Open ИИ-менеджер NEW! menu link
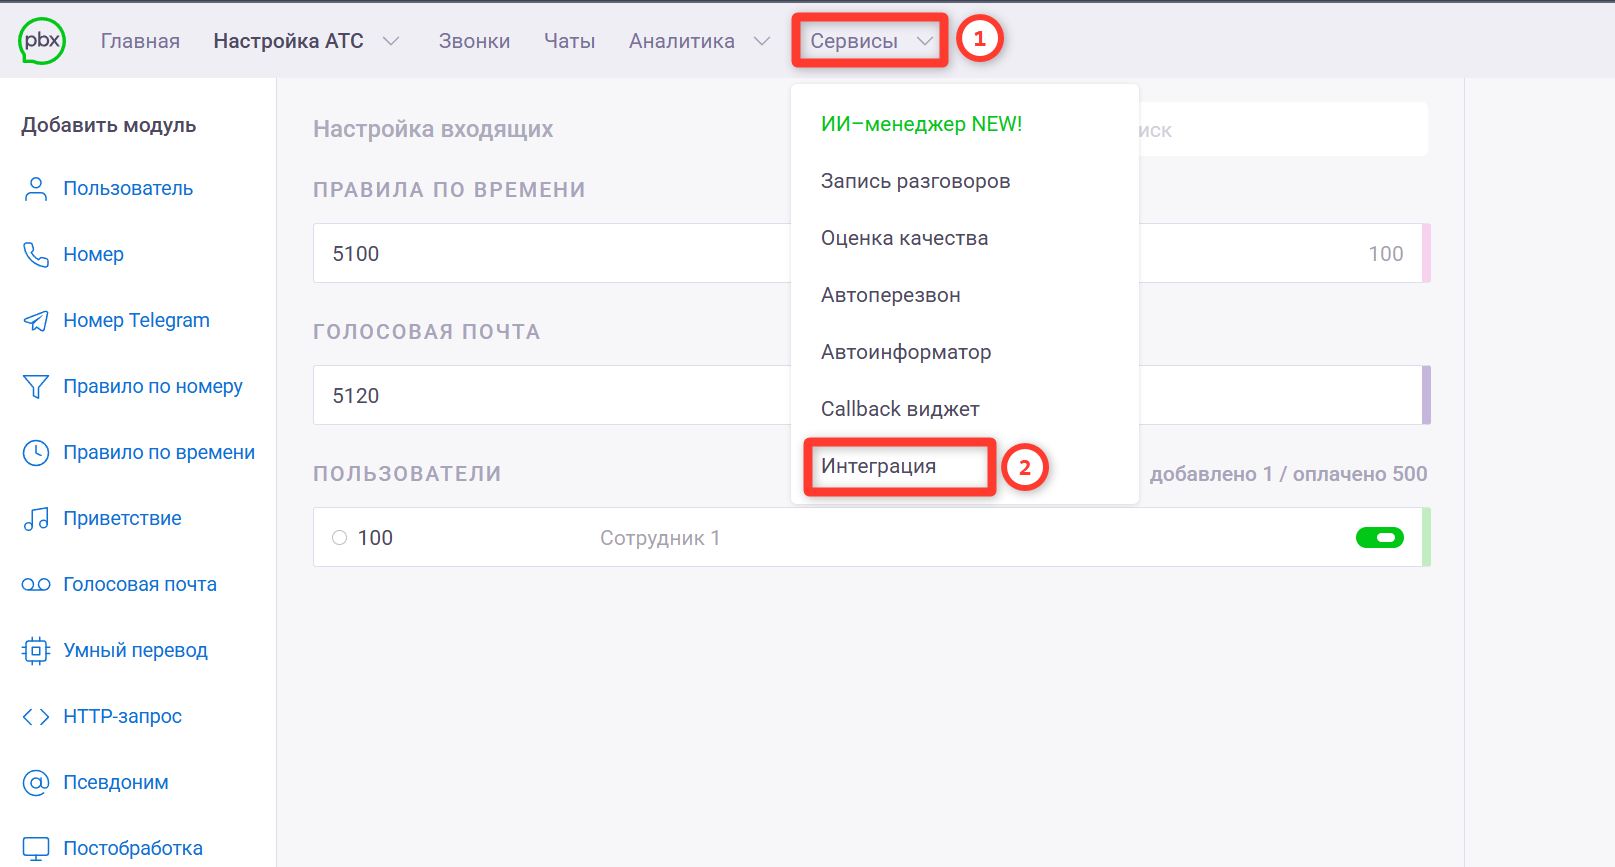This screenshot has width=1615, height=867. (x=921, y=124)
